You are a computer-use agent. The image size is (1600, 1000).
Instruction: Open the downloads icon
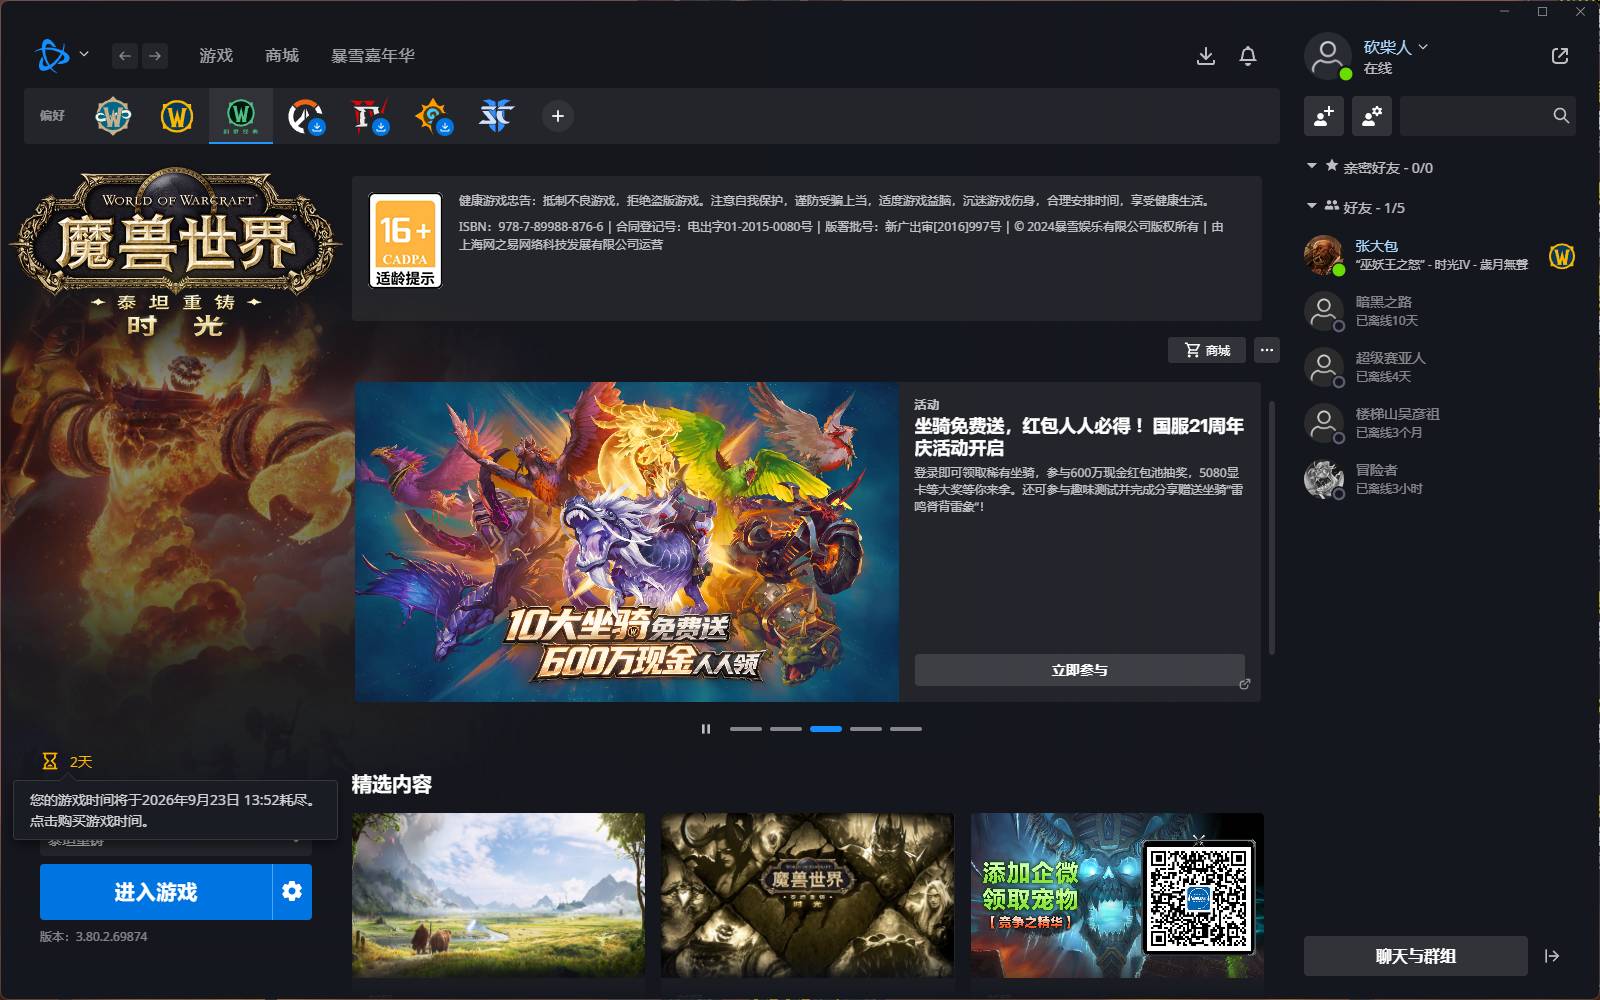1206,56
